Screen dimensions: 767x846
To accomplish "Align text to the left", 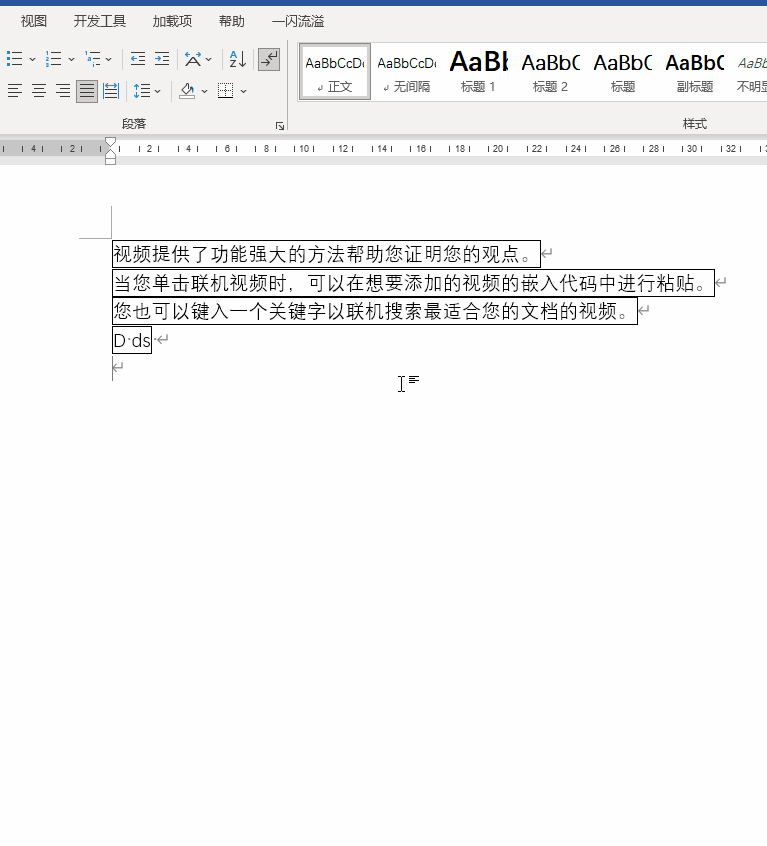I will tap(15, 91).
